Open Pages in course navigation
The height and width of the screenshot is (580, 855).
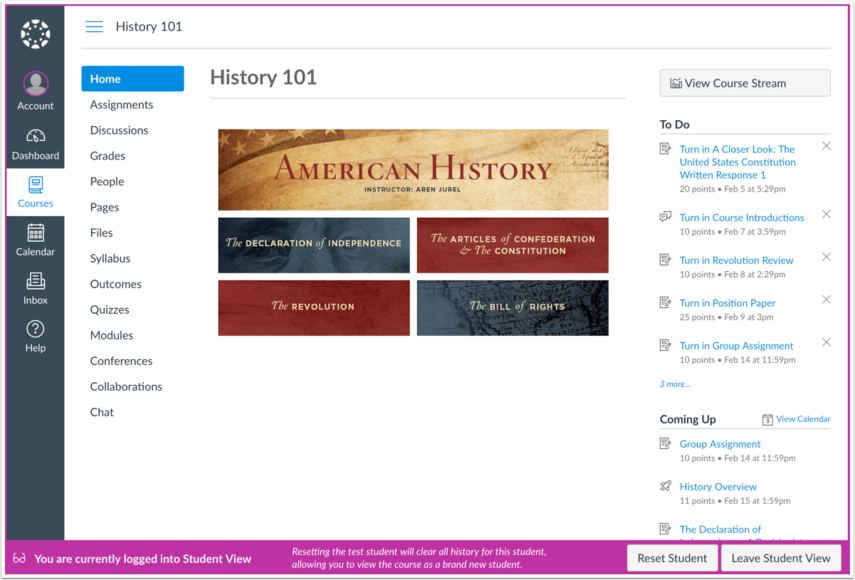(104, 207)
